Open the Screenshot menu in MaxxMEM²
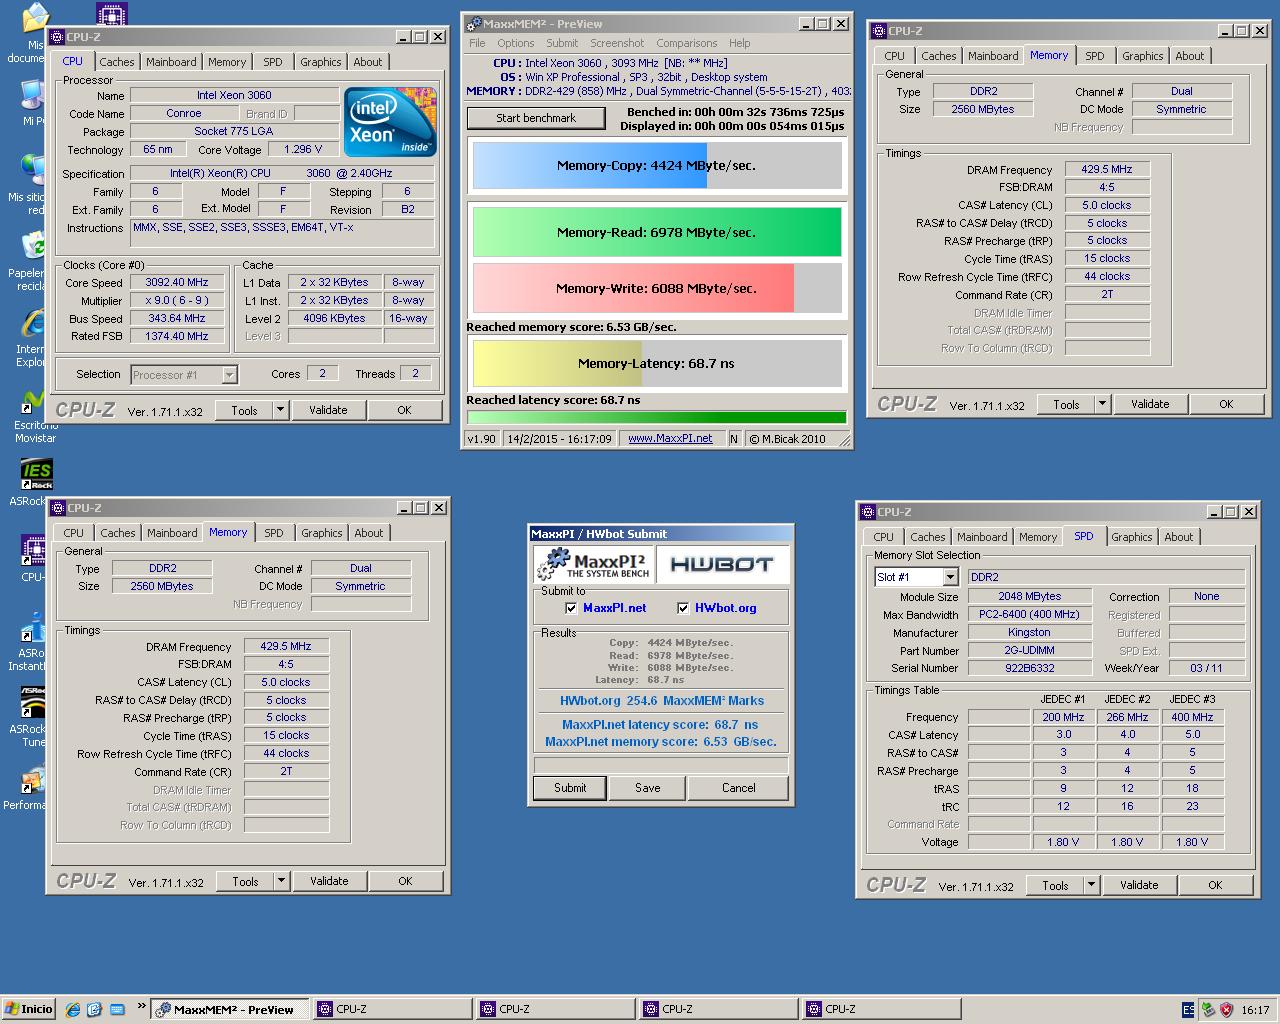 (x=617, y=43)
